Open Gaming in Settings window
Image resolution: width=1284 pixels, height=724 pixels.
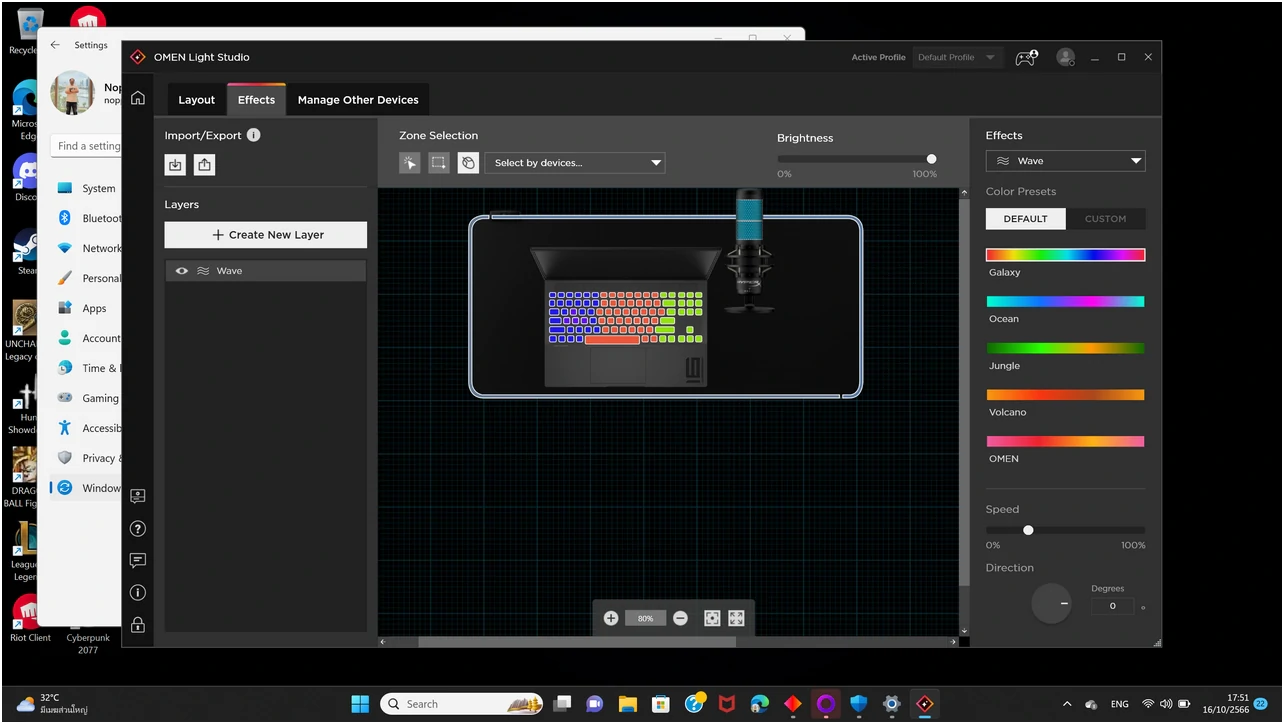pos(88,398)
